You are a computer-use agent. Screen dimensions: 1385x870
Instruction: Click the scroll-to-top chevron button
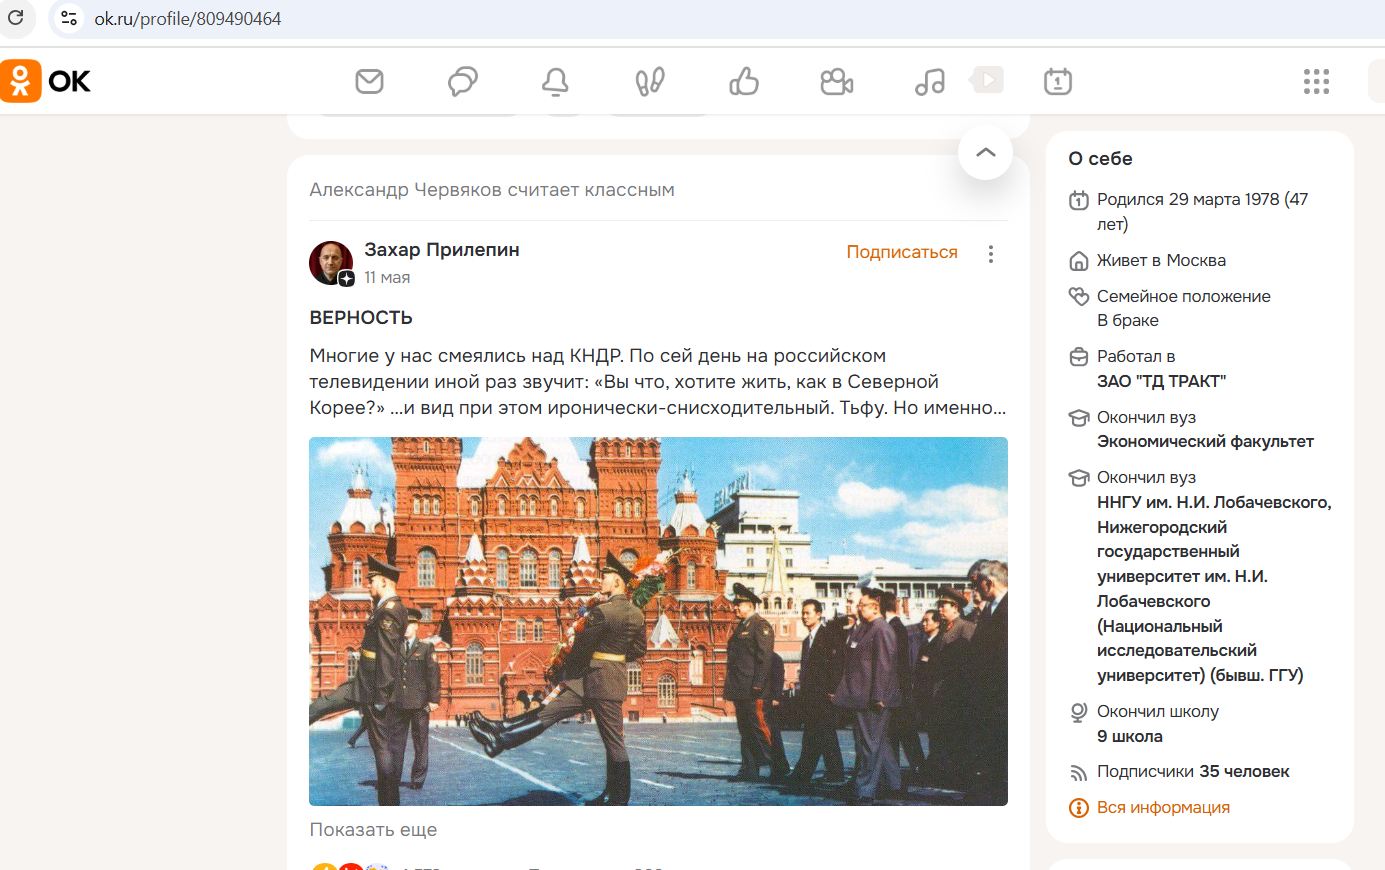(985, 152)
